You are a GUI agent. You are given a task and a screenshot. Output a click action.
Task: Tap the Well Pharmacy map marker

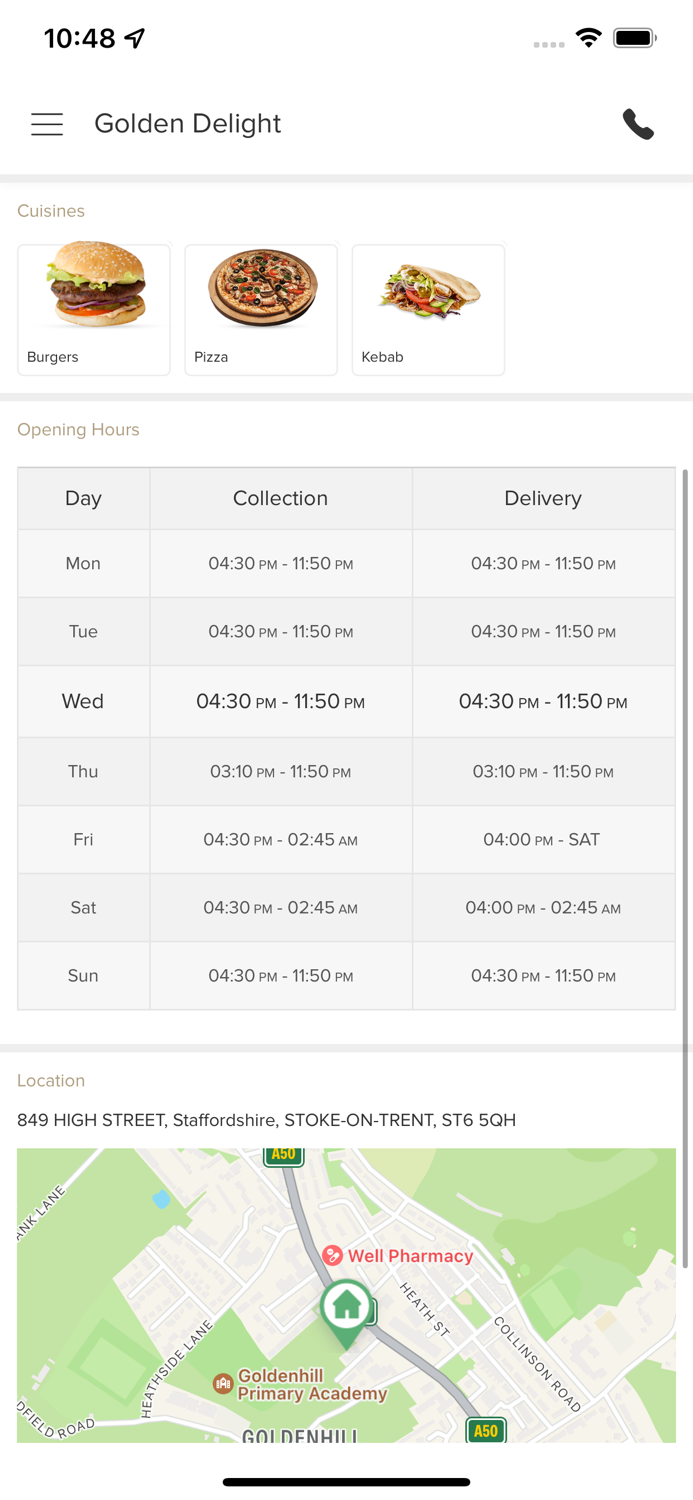[x=333, y=1256]
